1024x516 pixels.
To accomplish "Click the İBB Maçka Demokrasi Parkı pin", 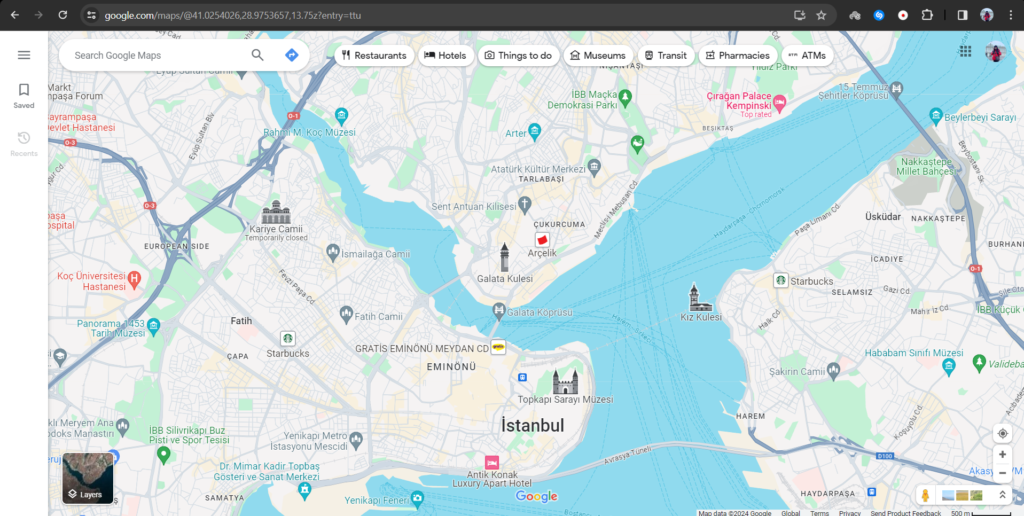I will [626, 97].
